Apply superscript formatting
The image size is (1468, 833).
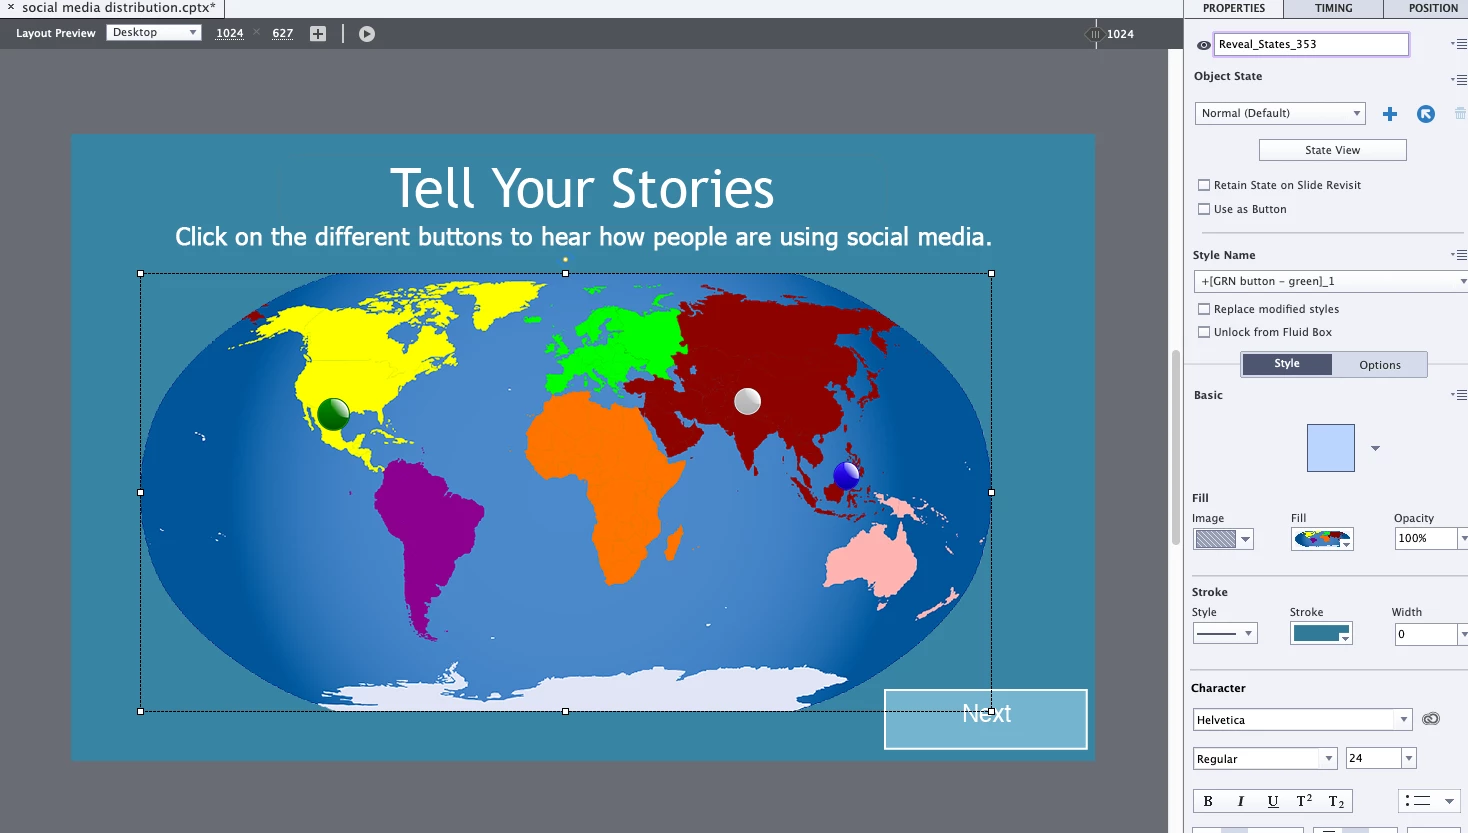point(1304,801)
